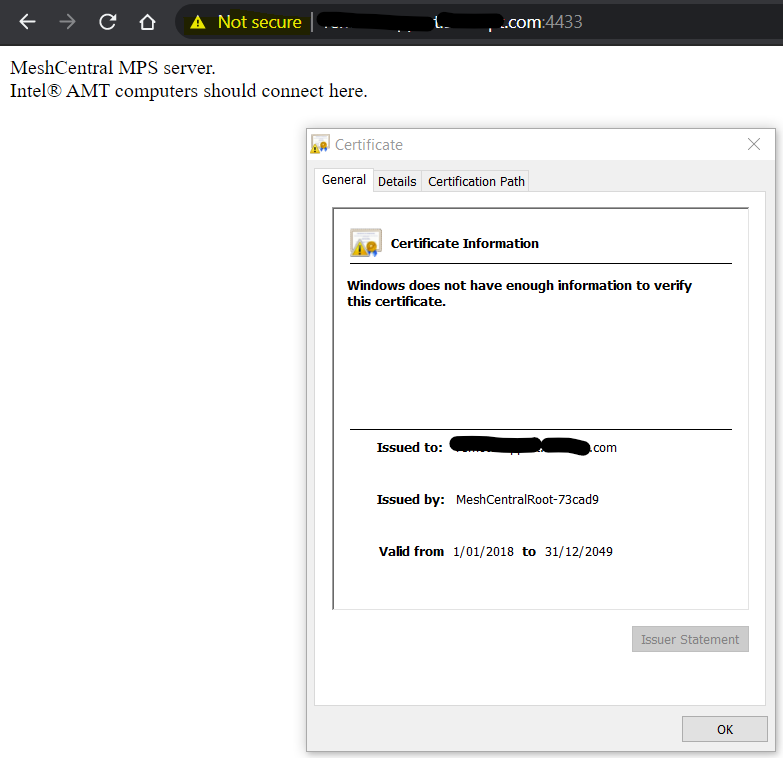Open the browser home page icon

pos(147,22)
